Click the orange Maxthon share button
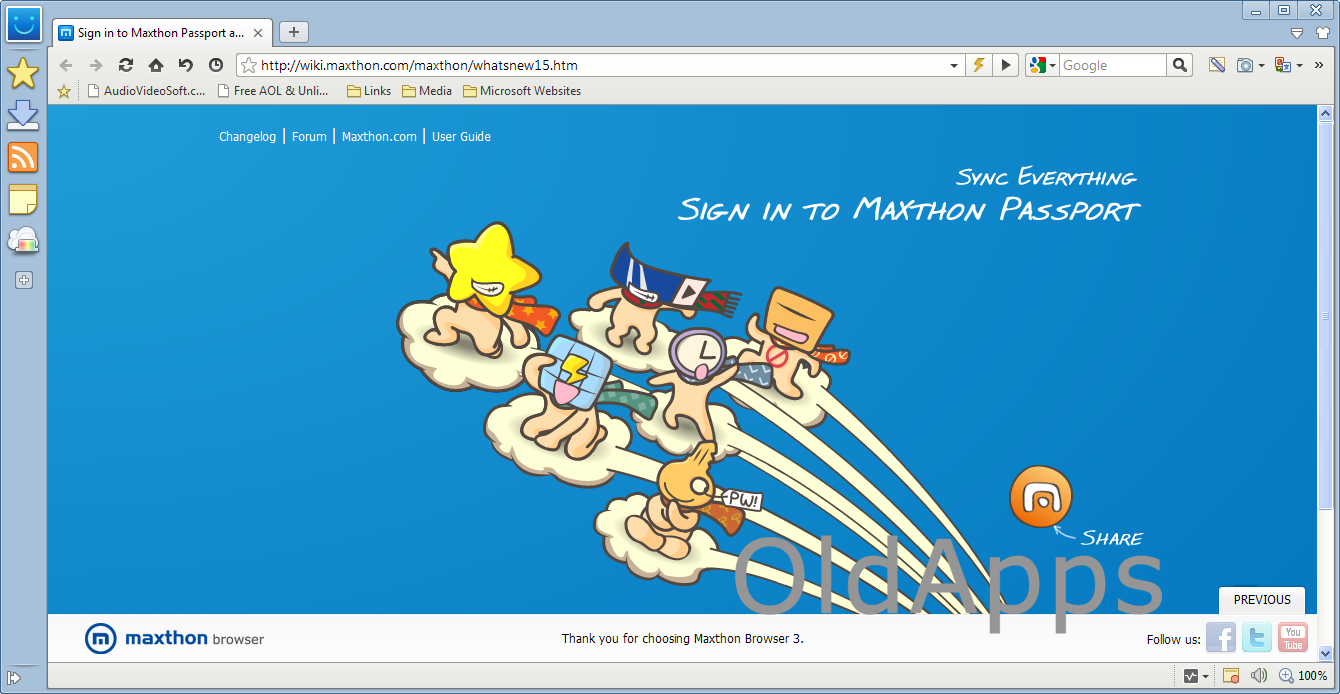The image size is (1340, 694). point(1041,496)
